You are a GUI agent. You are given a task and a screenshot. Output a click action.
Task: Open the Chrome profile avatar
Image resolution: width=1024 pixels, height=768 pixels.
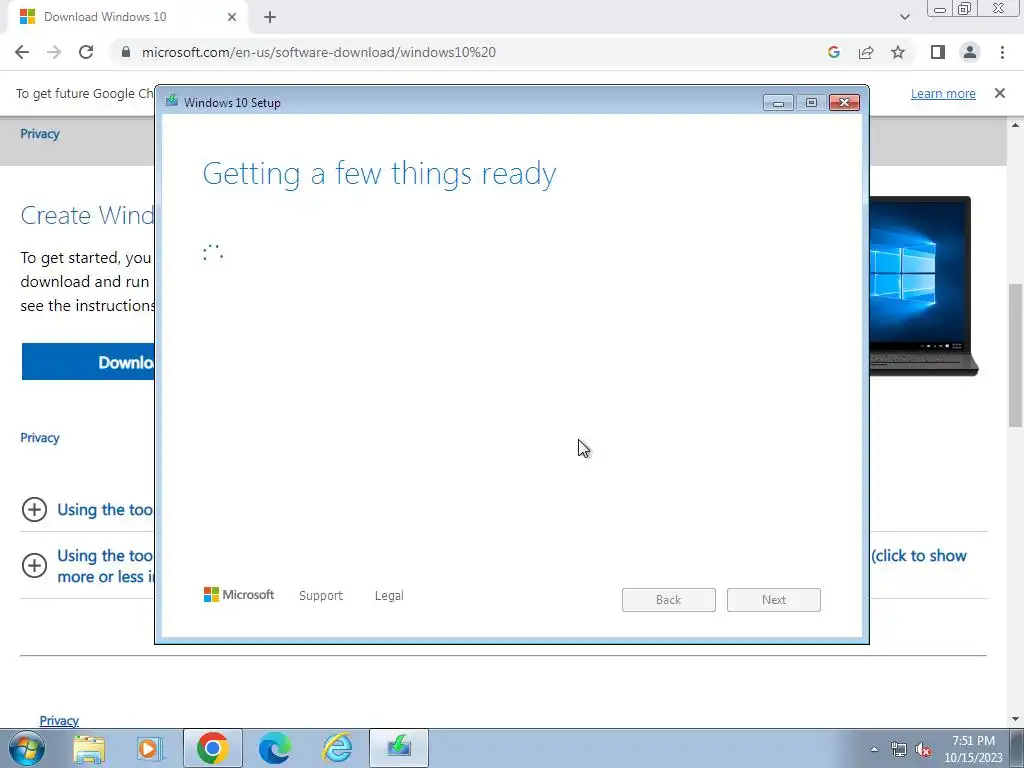970,52
